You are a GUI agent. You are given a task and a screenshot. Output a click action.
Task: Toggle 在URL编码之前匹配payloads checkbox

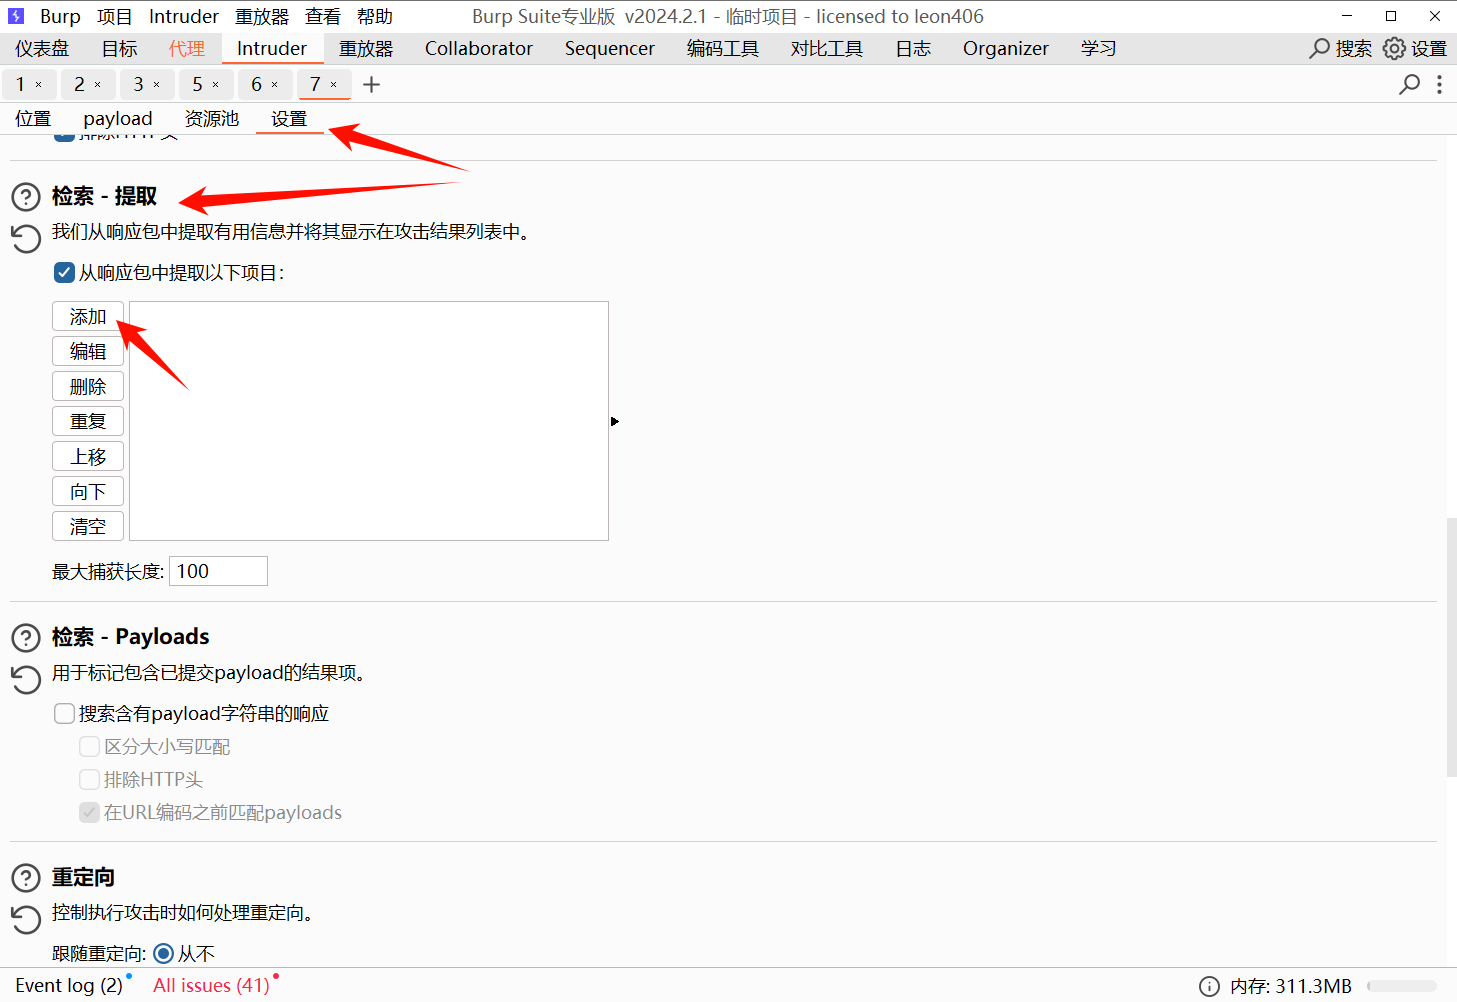[89, 812]
